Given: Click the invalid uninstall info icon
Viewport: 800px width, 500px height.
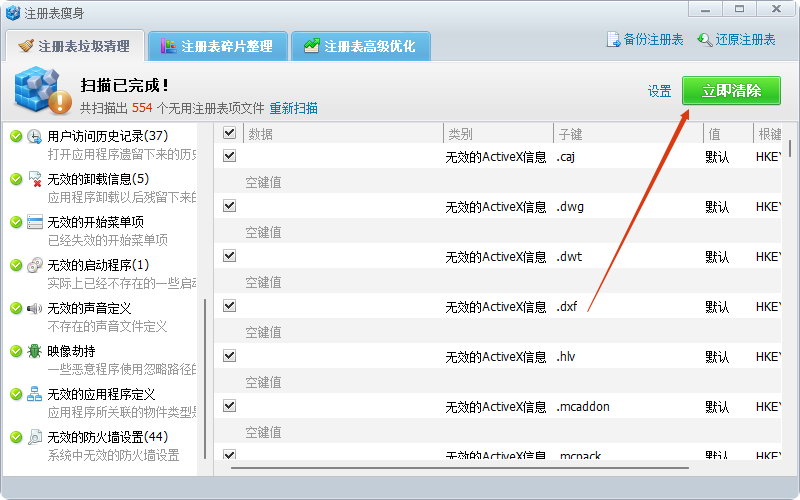Looking at the screenshot, I should coord(35,179).
